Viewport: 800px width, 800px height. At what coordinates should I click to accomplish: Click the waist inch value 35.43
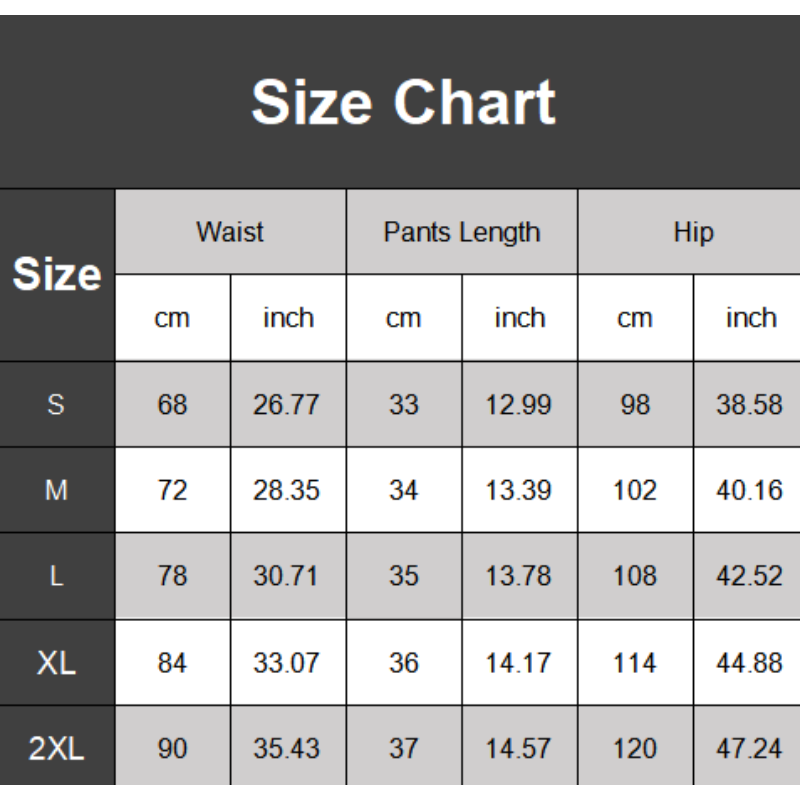286,748
